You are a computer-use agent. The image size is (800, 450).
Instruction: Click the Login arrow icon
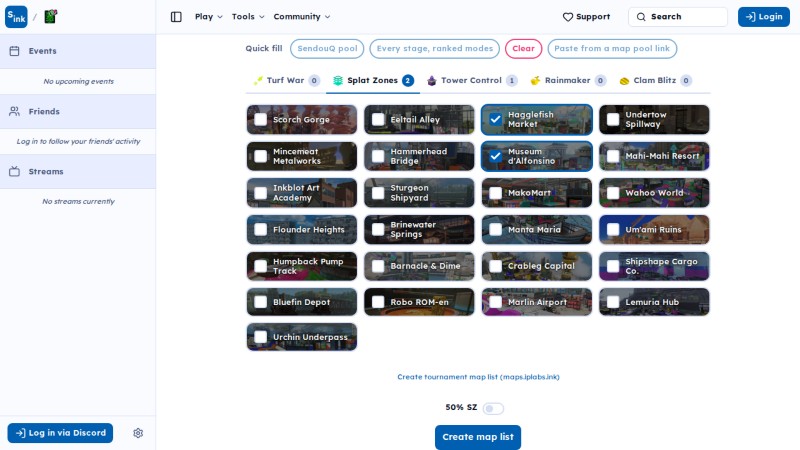(x=751, y=17)
